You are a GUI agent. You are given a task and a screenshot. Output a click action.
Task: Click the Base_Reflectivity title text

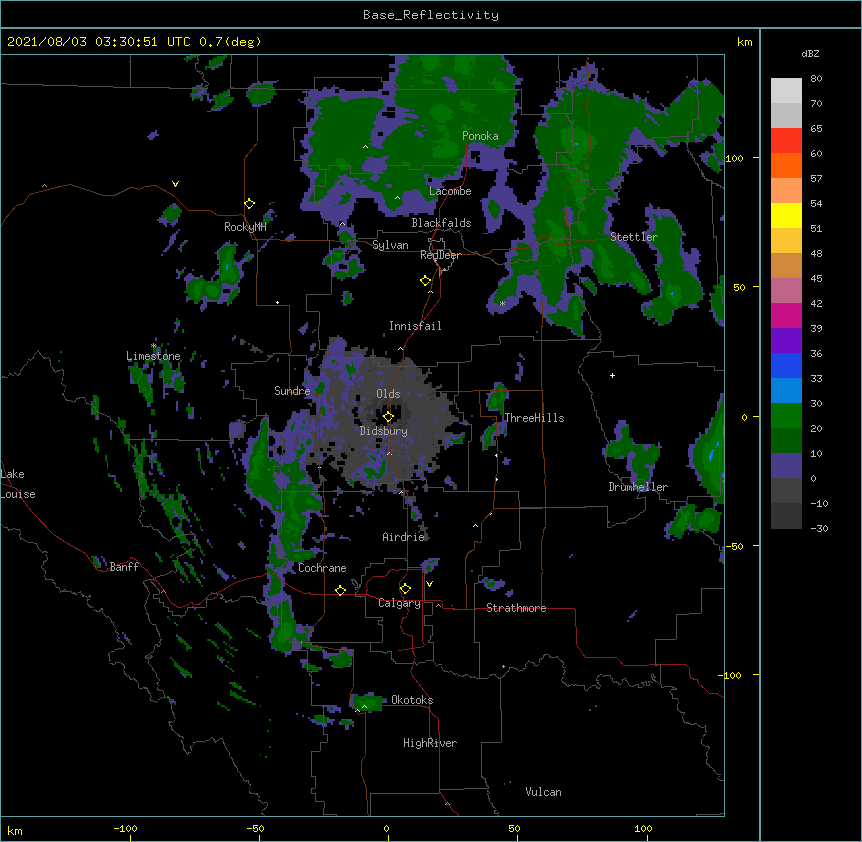point(431,15)
